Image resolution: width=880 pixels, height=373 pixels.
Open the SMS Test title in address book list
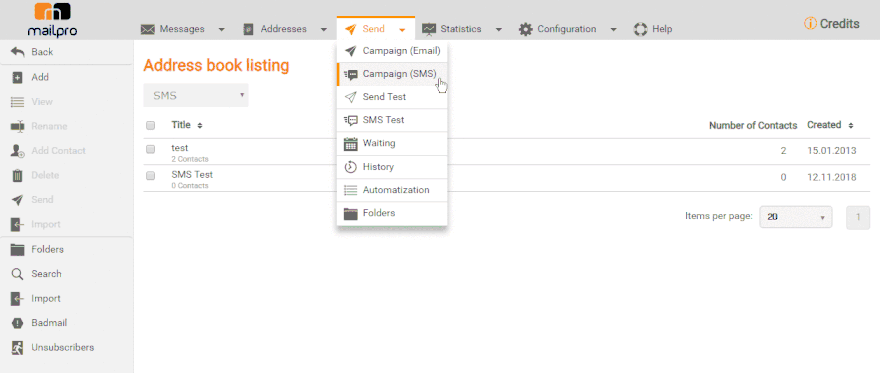coord(192,174)
